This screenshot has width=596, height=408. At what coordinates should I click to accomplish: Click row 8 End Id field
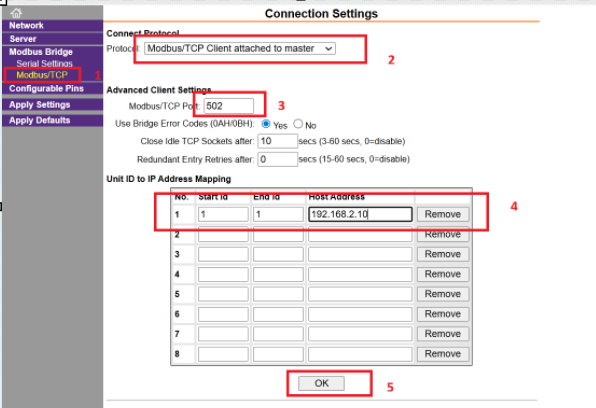pos(278,354)
